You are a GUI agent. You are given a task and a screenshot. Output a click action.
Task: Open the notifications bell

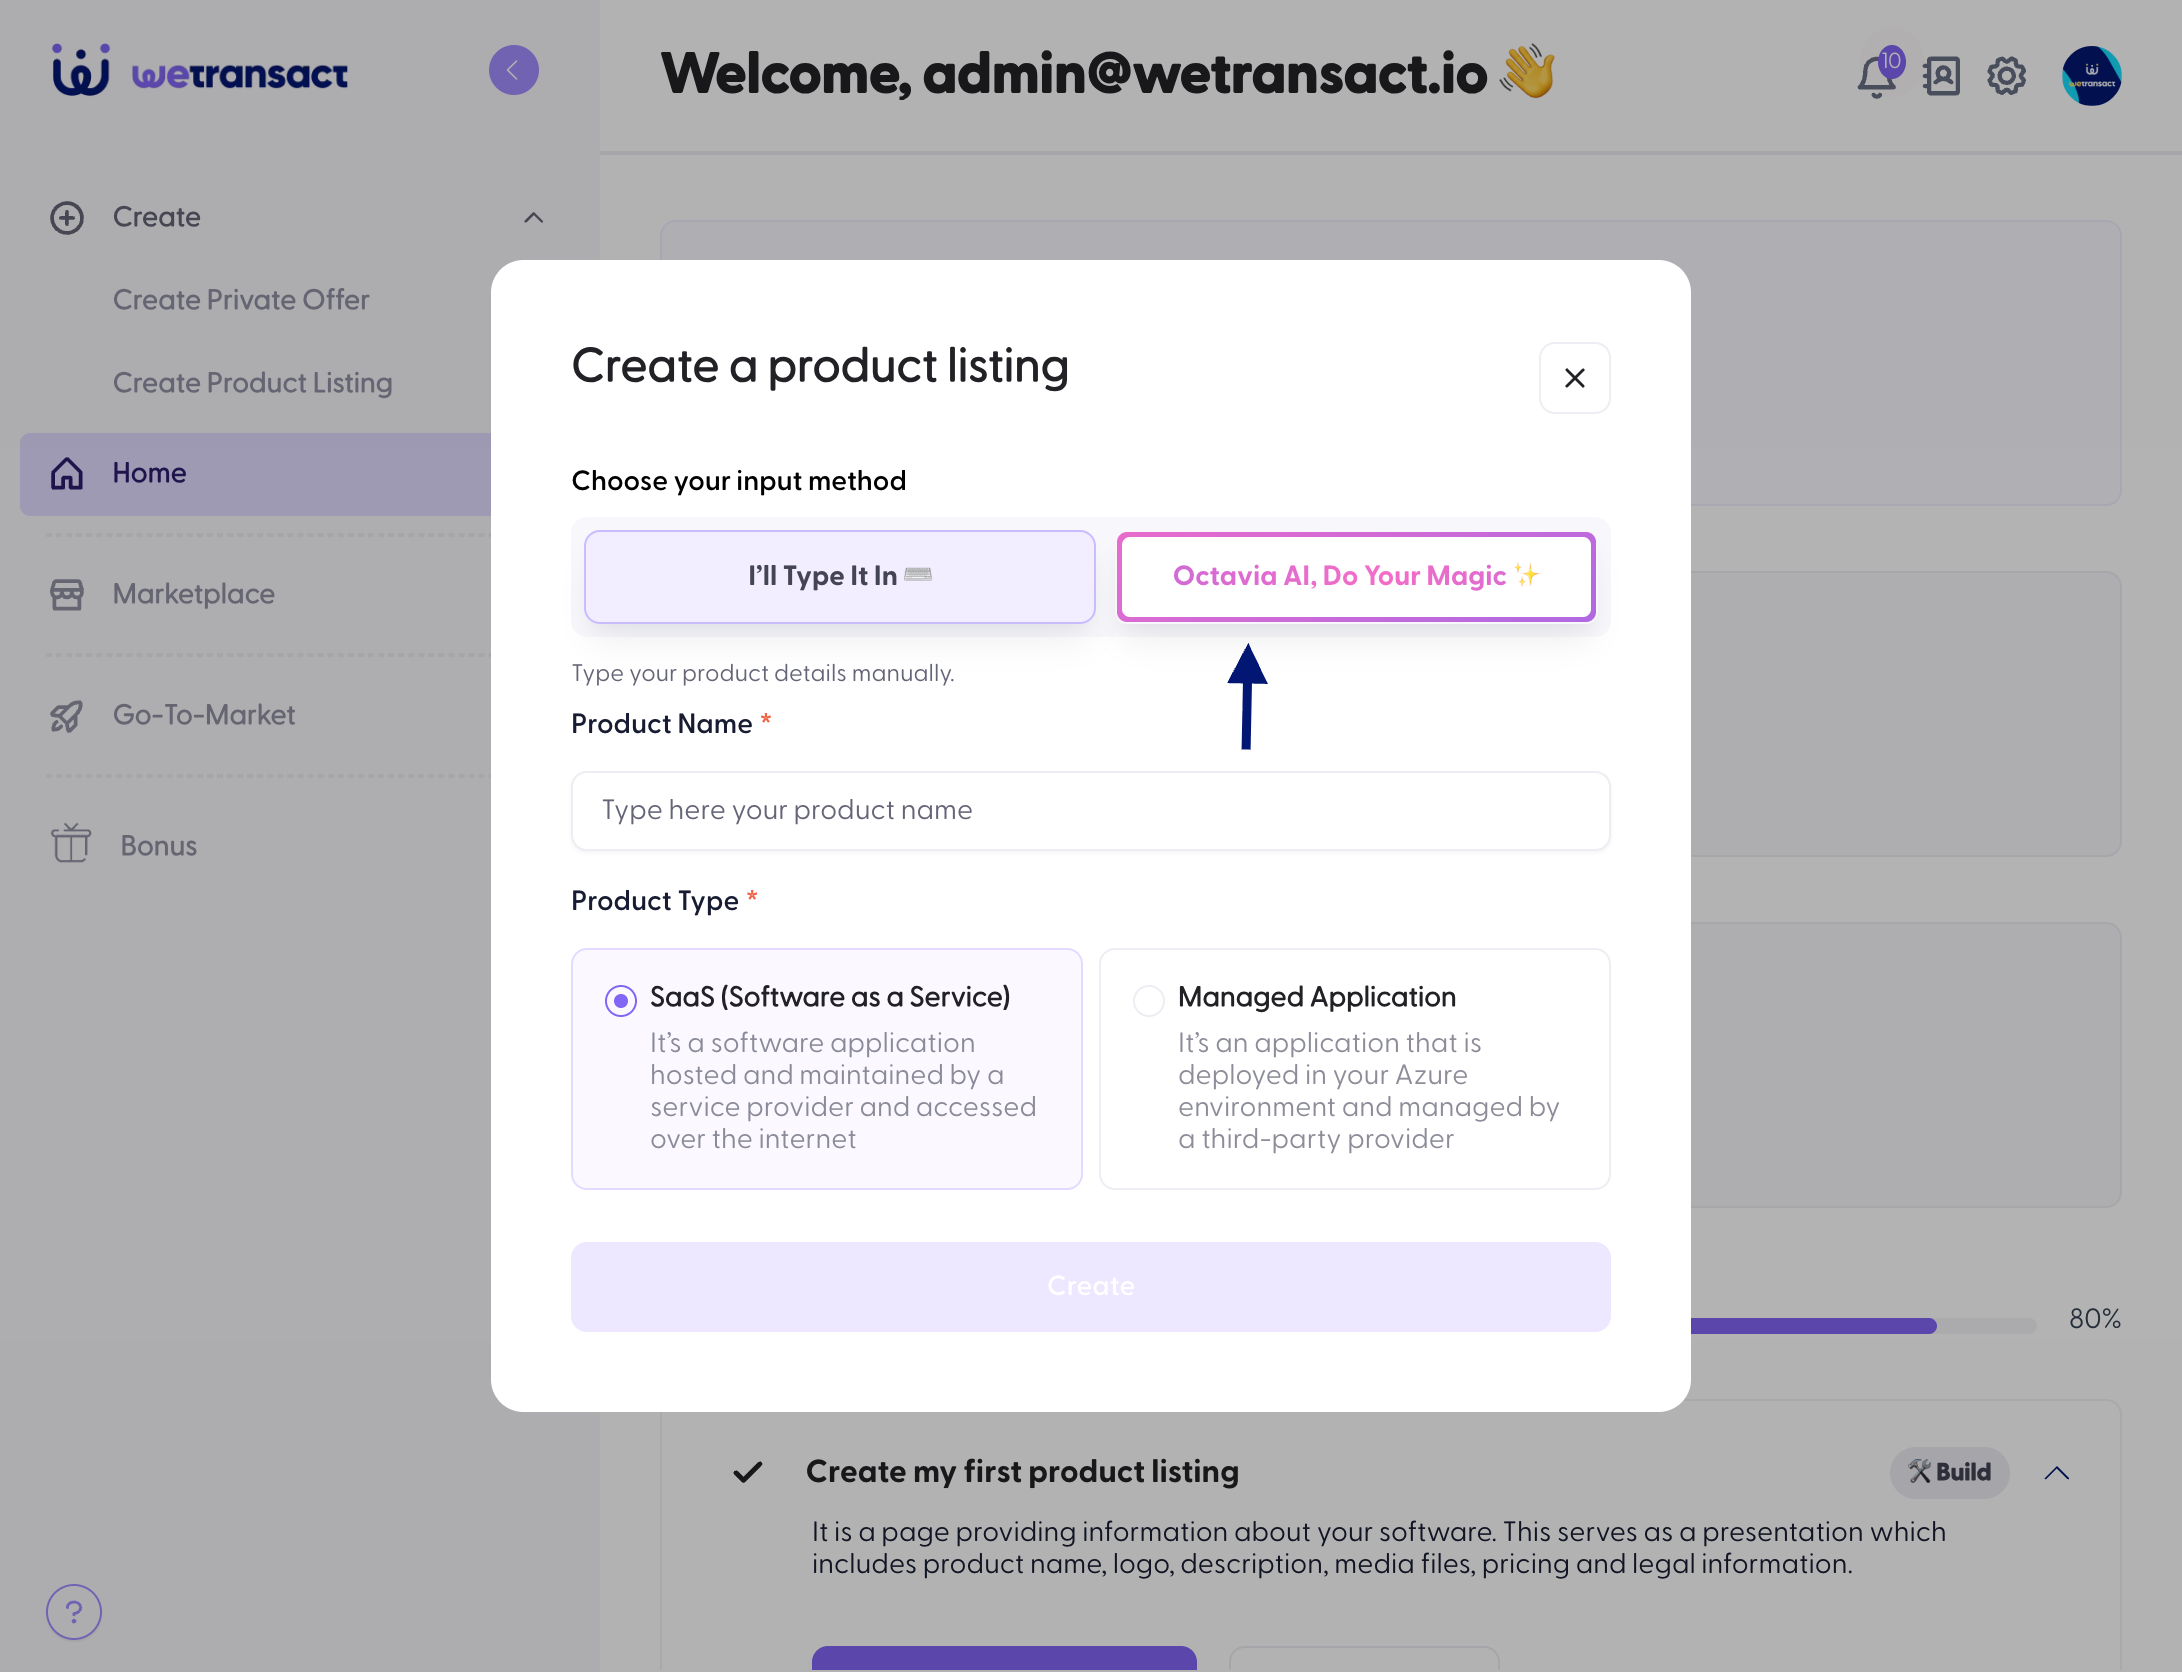click(x=1877, y=76)
